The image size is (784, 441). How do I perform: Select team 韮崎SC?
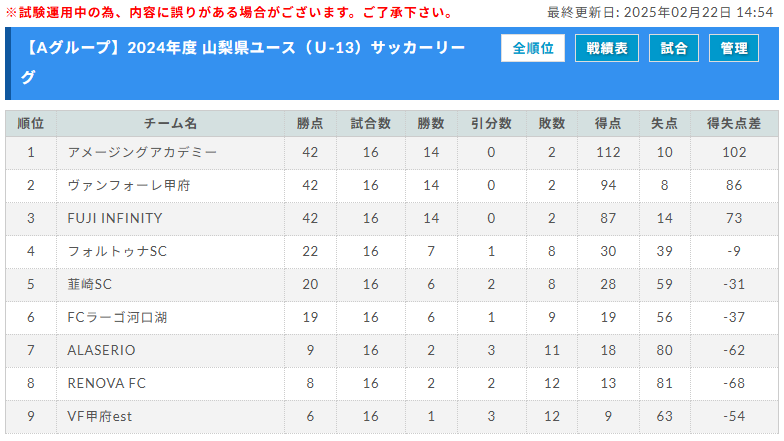[x=90, y=284]
